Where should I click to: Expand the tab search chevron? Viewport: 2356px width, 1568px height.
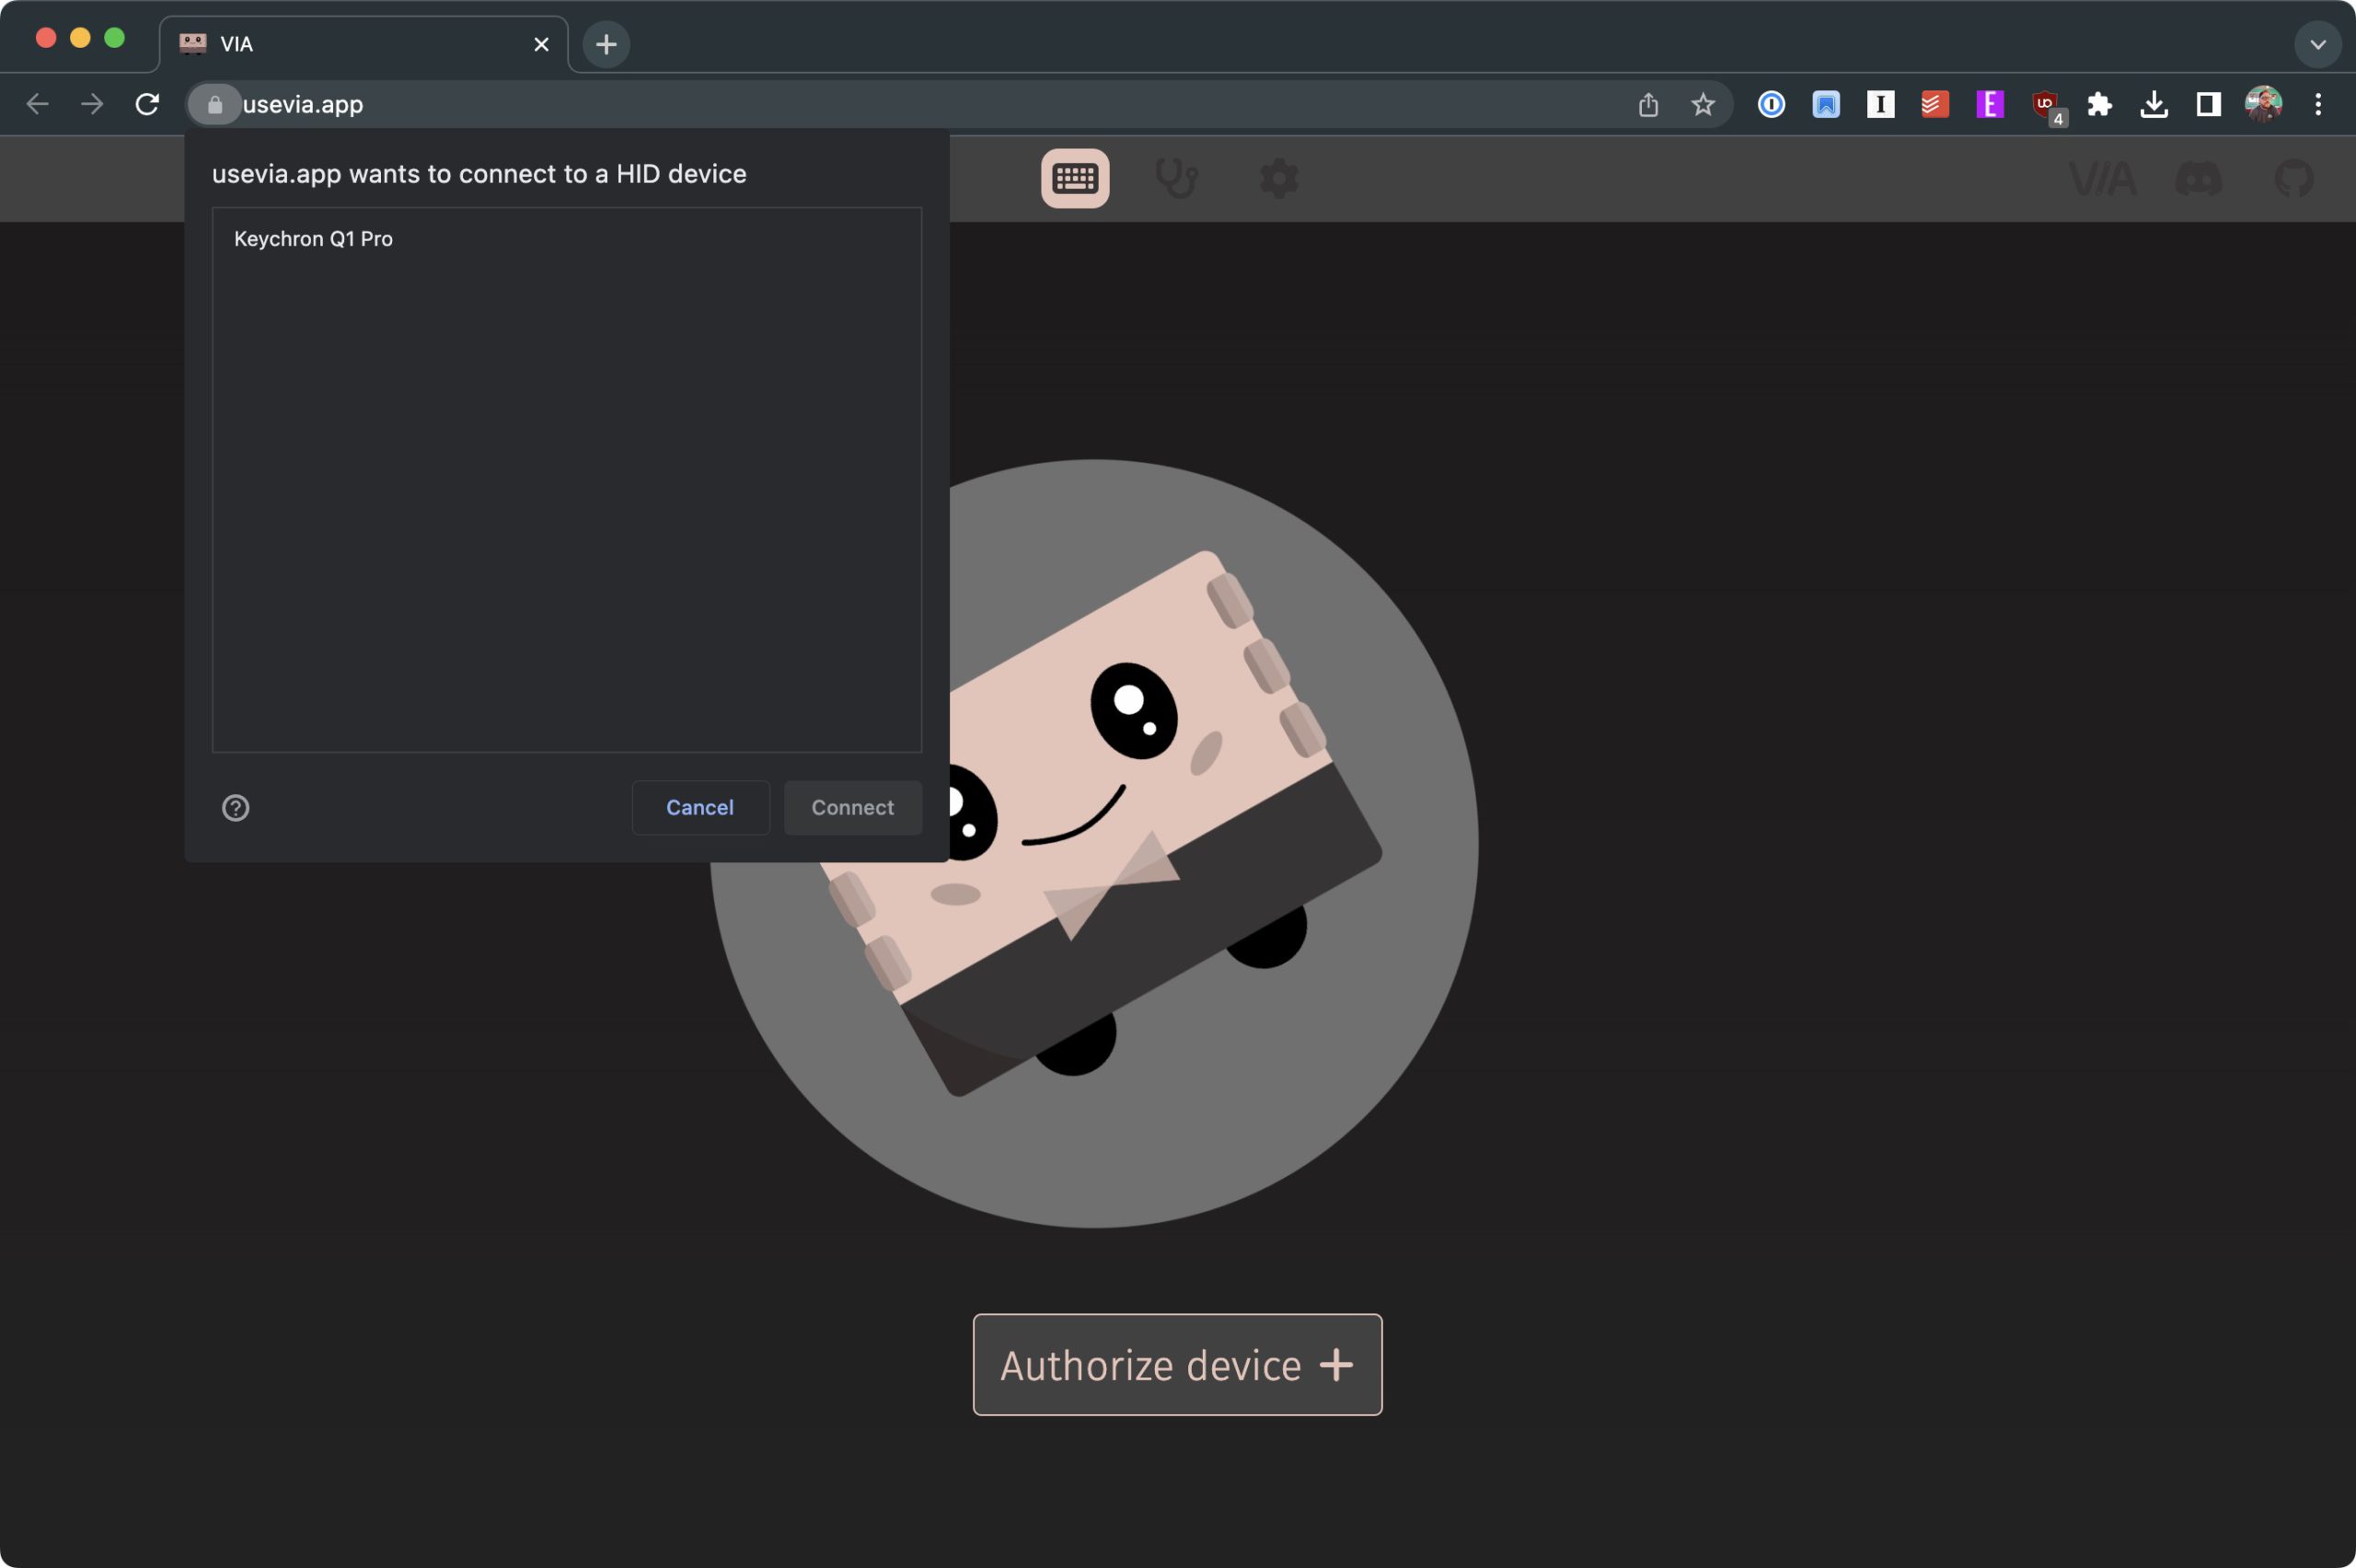pos(2317,44)
